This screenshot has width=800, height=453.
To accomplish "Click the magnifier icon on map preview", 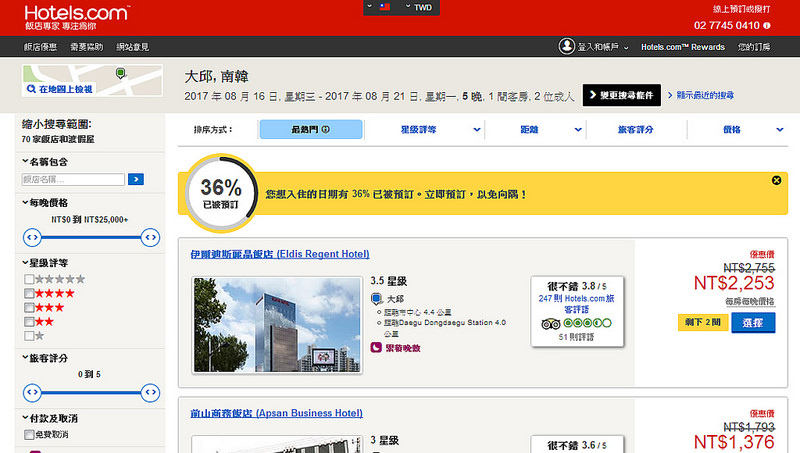I will (32, 89).
